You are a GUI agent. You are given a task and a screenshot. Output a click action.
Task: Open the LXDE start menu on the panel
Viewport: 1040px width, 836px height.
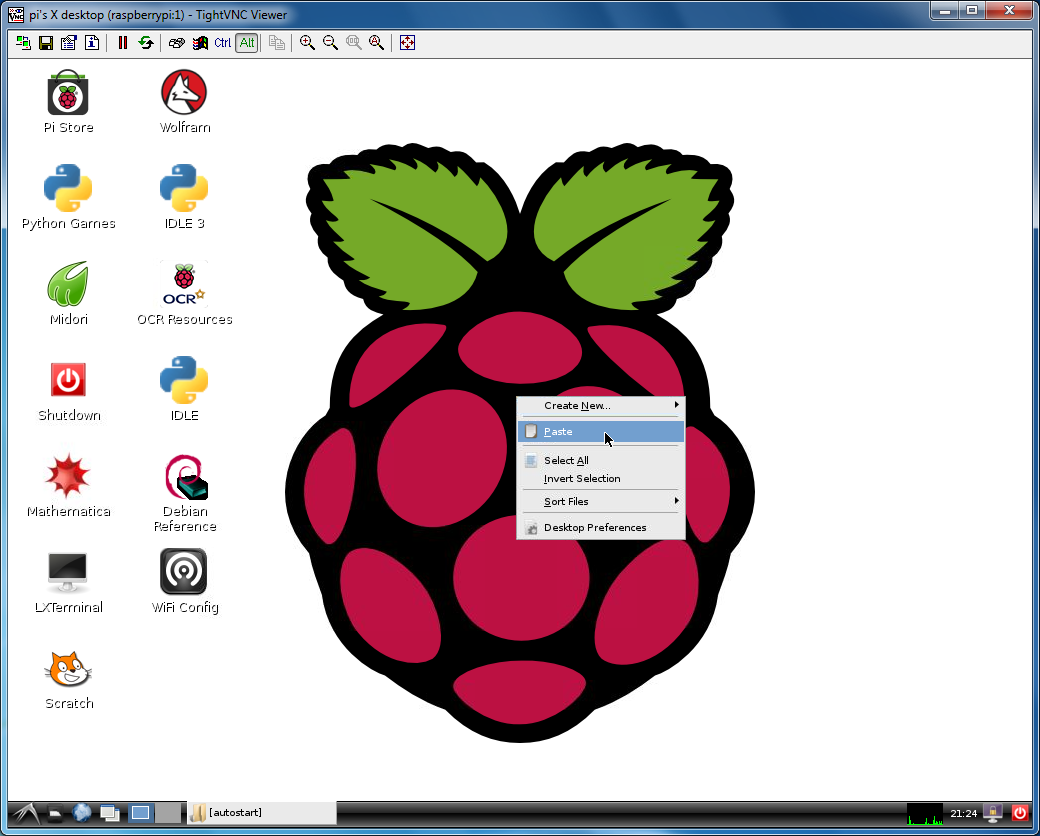[x=25, y=813]
